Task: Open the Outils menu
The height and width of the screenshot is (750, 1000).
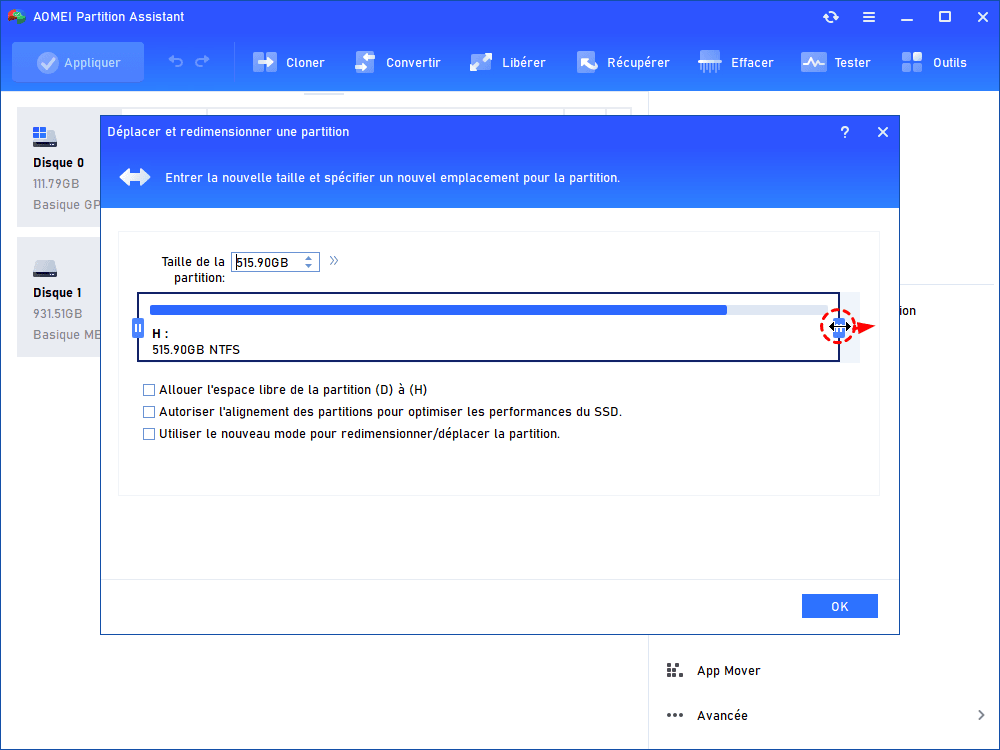Action: tap(934, 62)
